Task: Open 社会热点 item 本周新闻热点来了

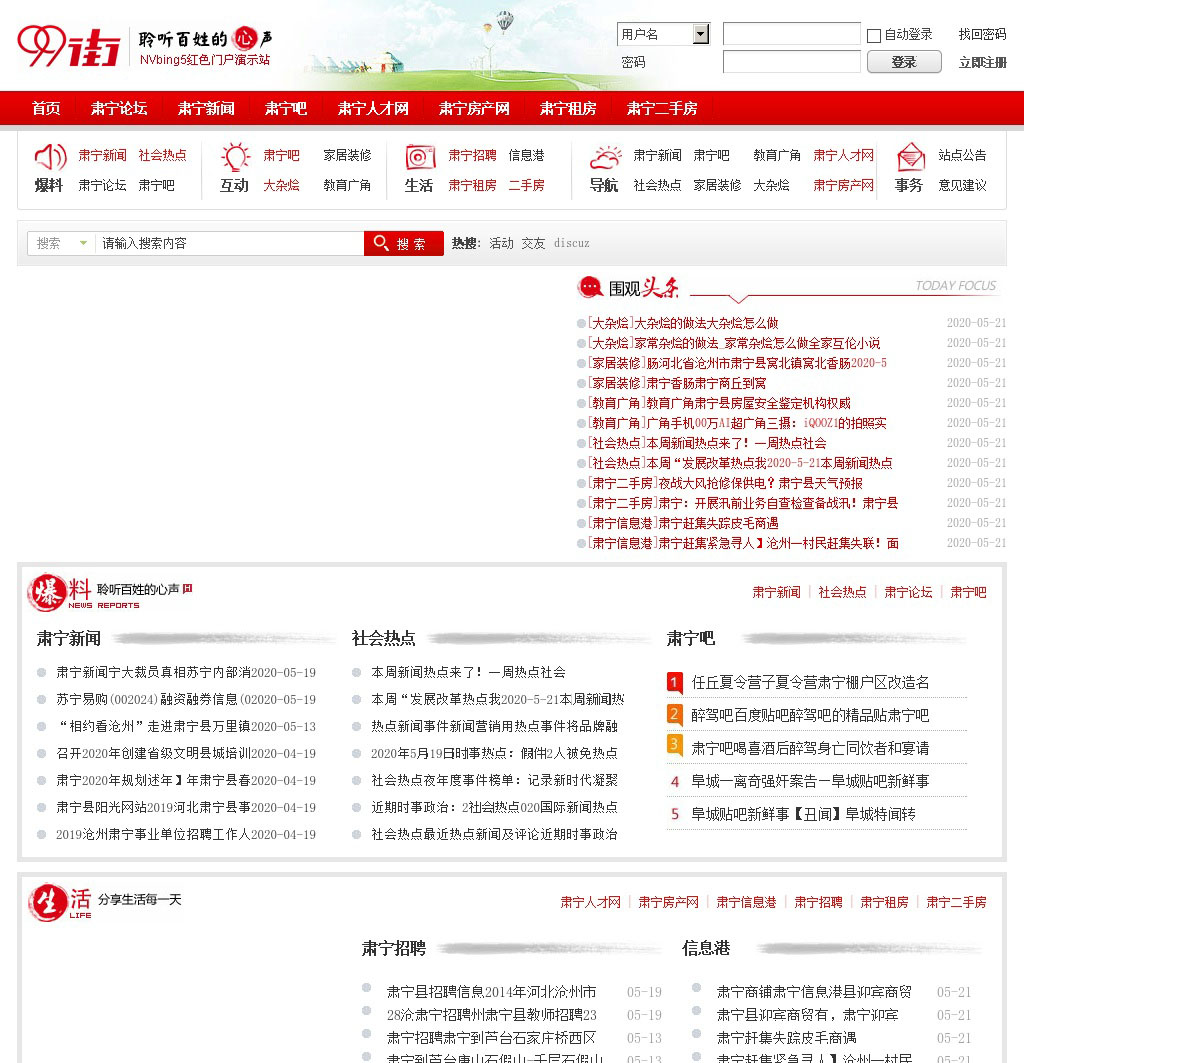Action: coord(468,672)
